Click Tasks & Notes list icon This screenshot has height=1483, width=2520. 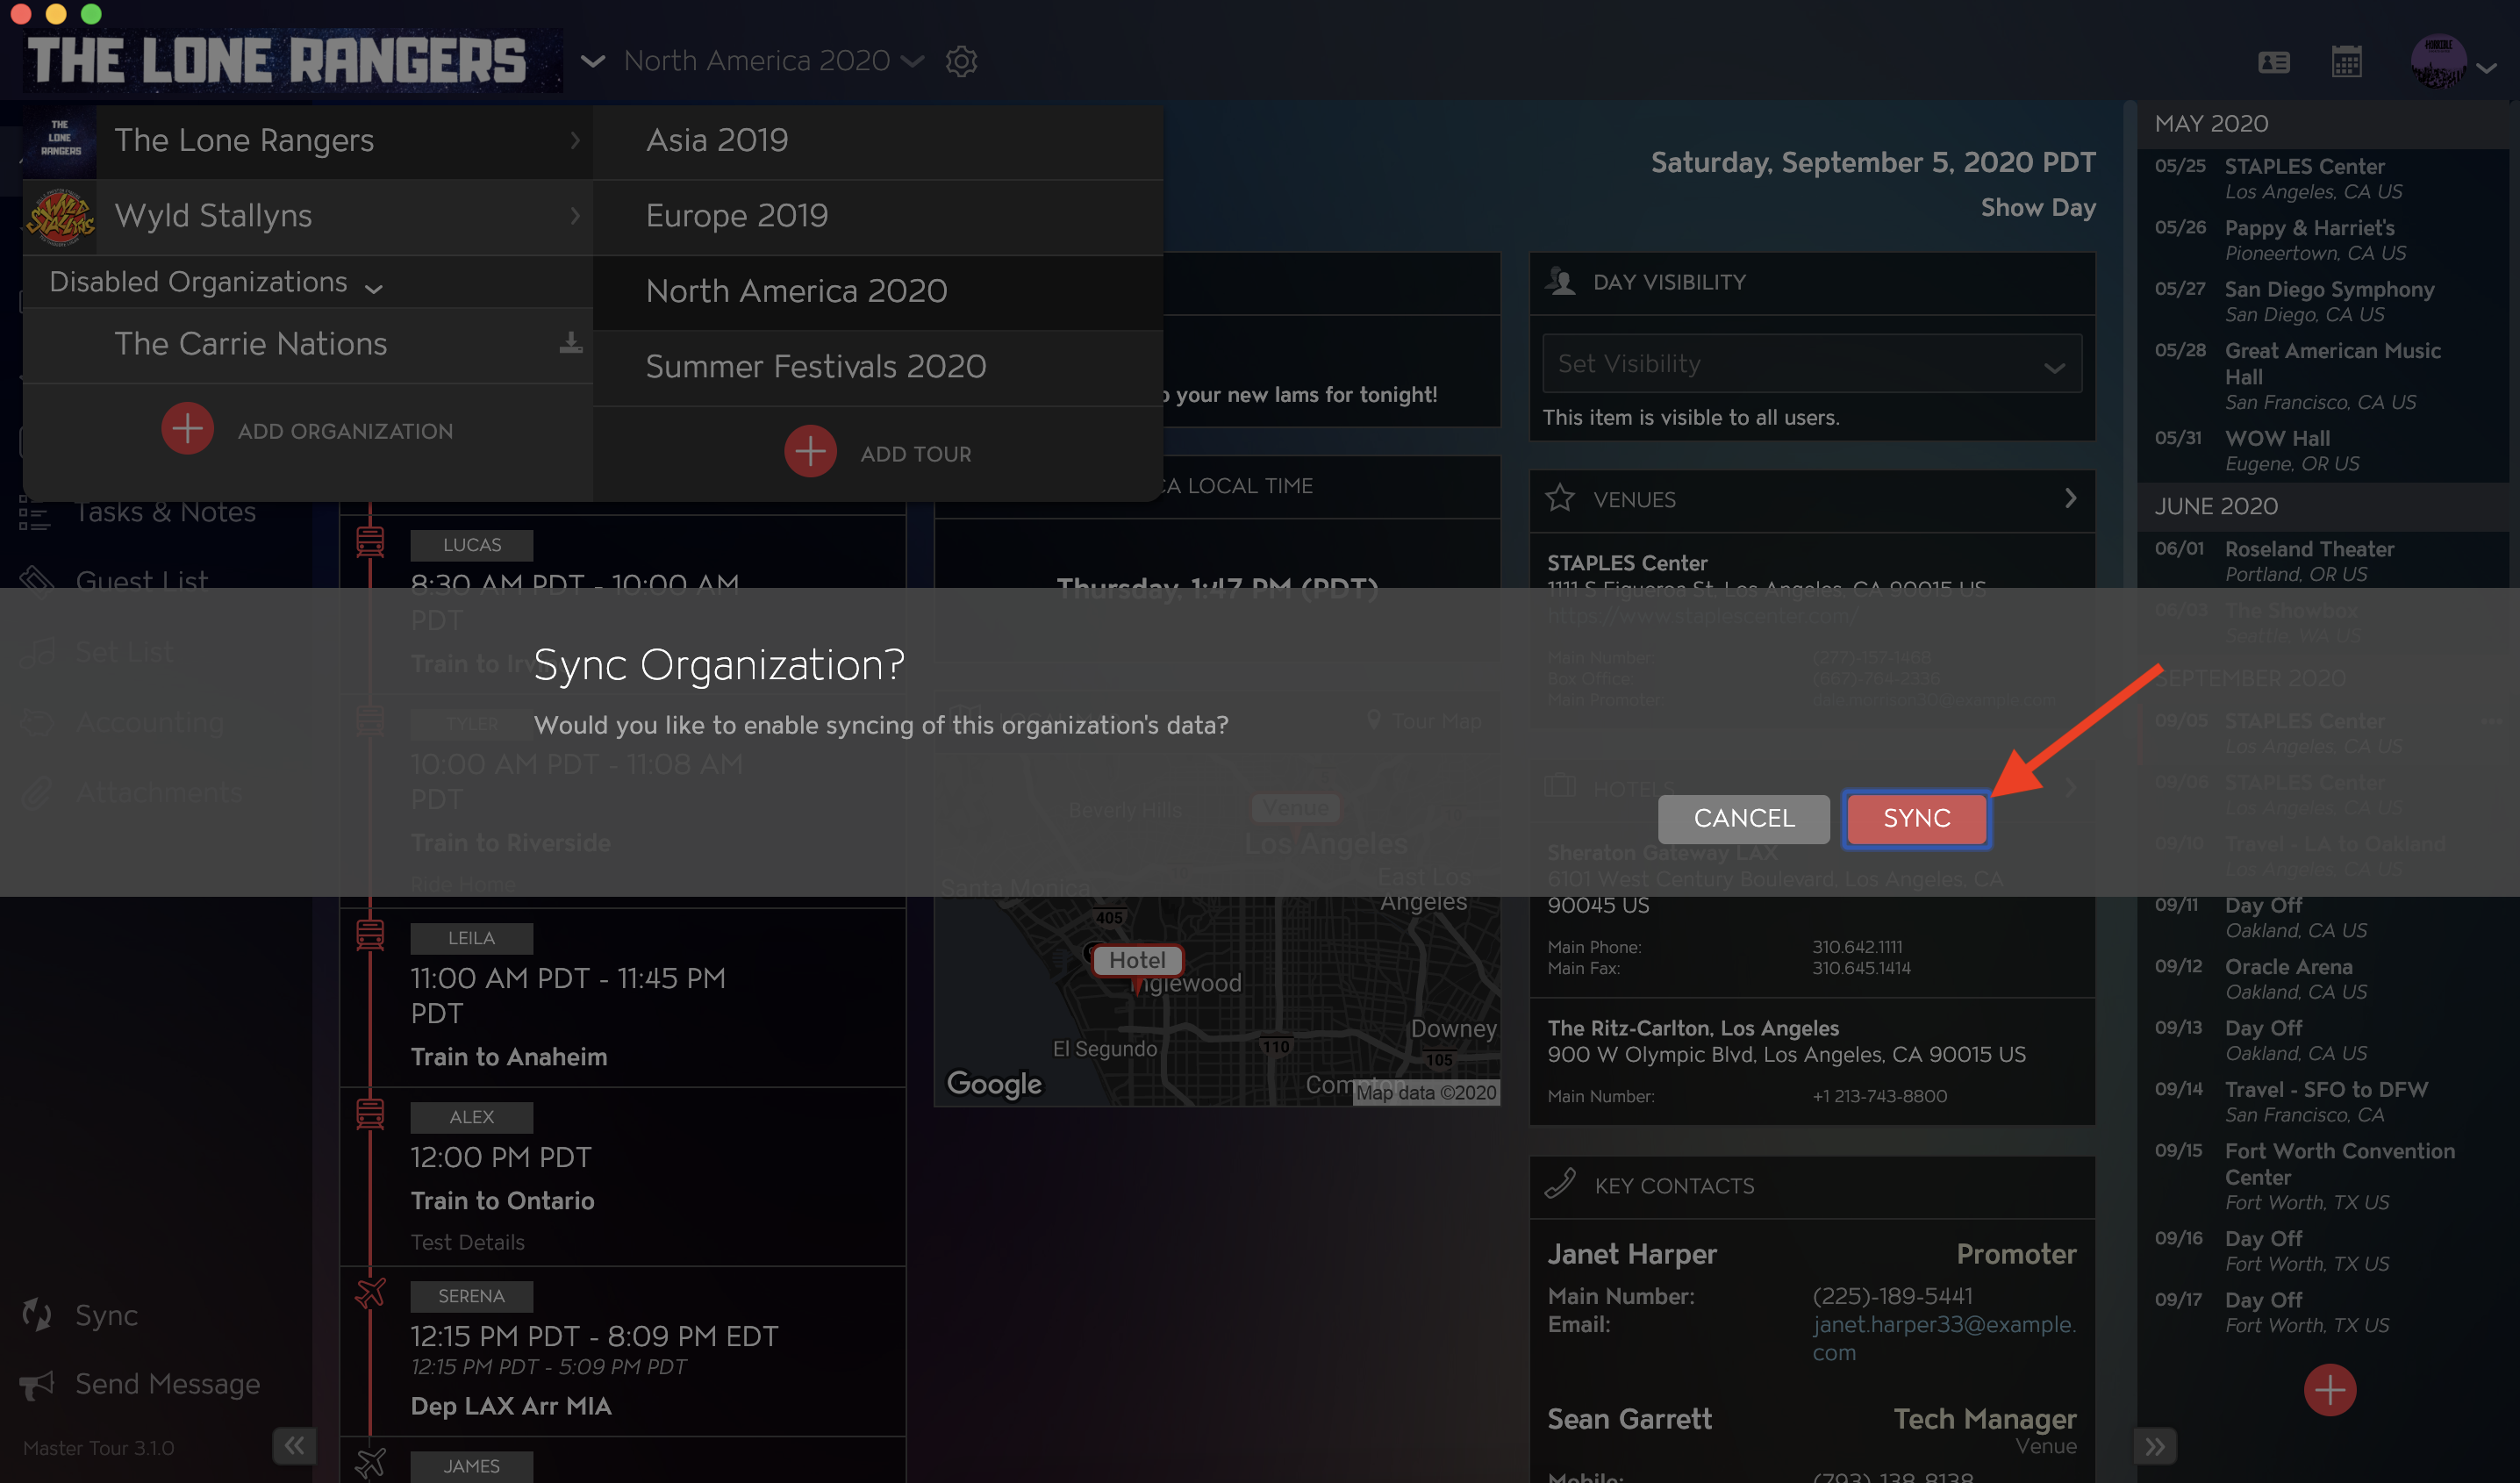point(34,513)
